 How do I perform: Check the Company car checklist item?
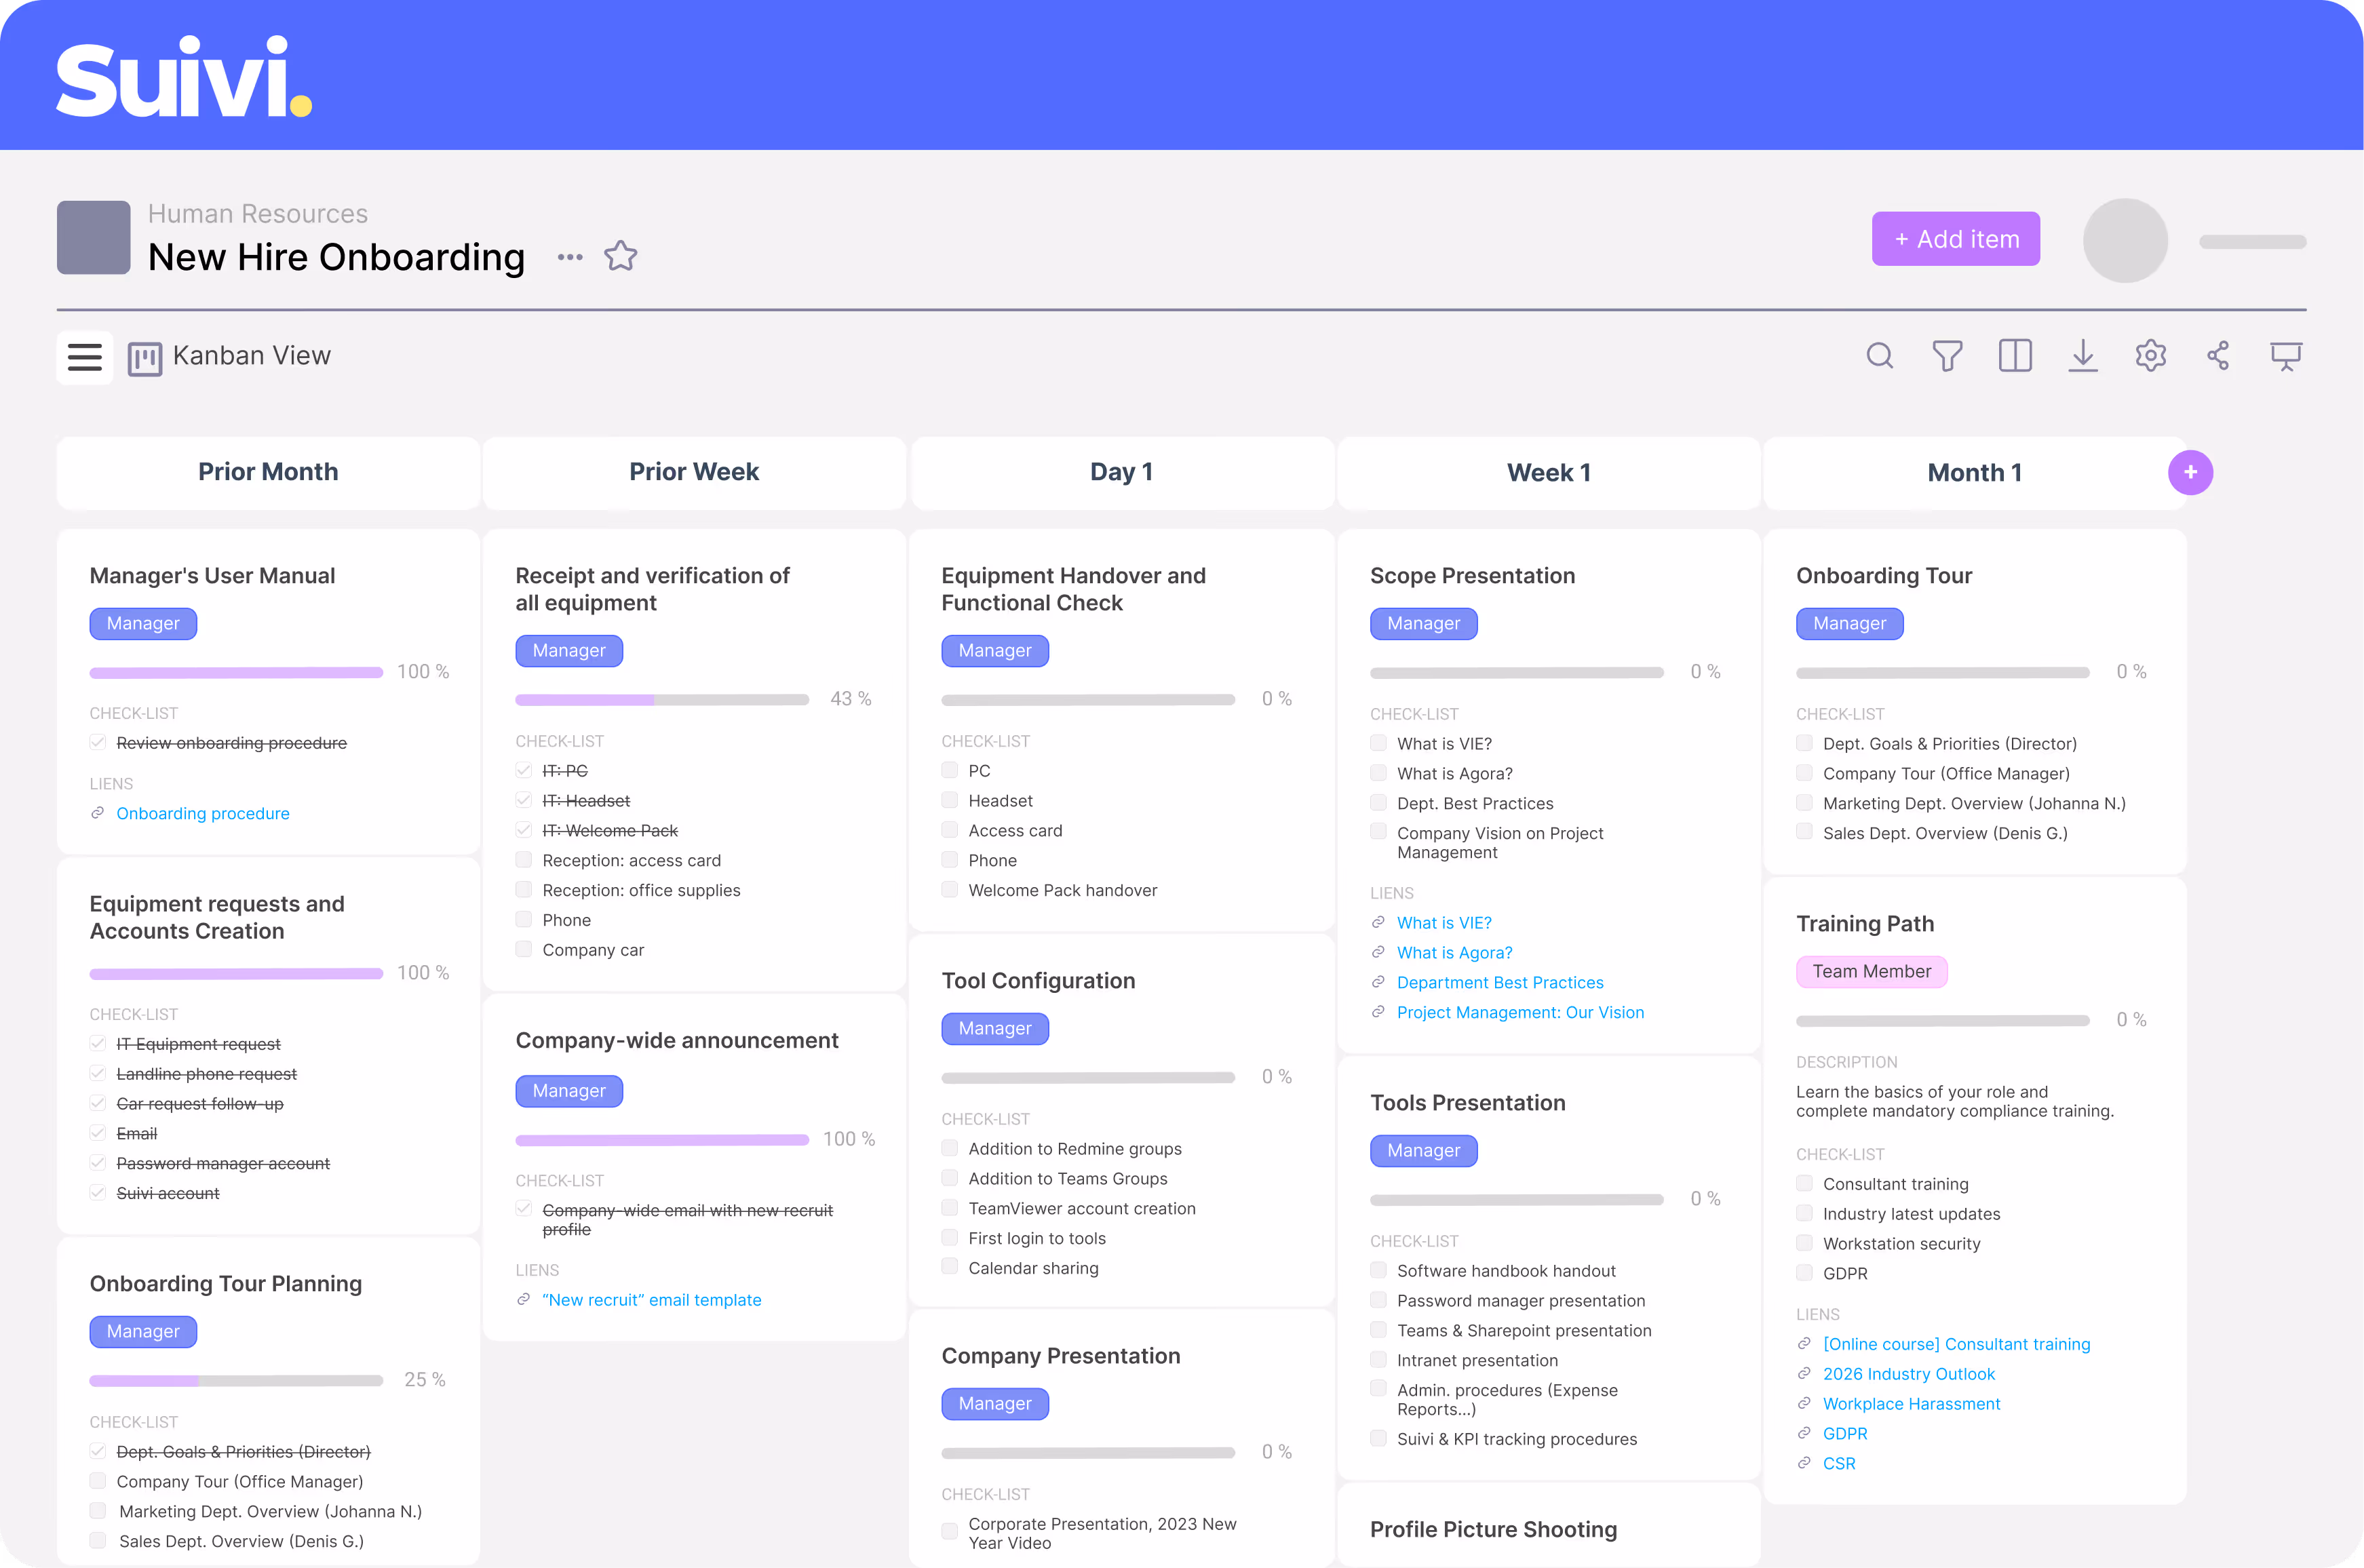click(524, 949)
